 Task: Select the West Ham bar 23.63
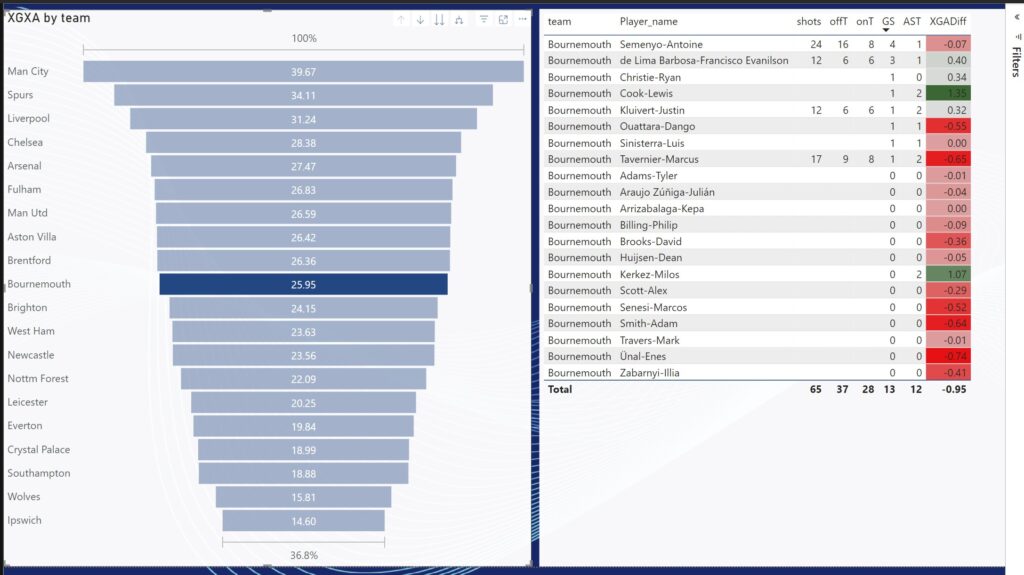[x=303, y=332]
